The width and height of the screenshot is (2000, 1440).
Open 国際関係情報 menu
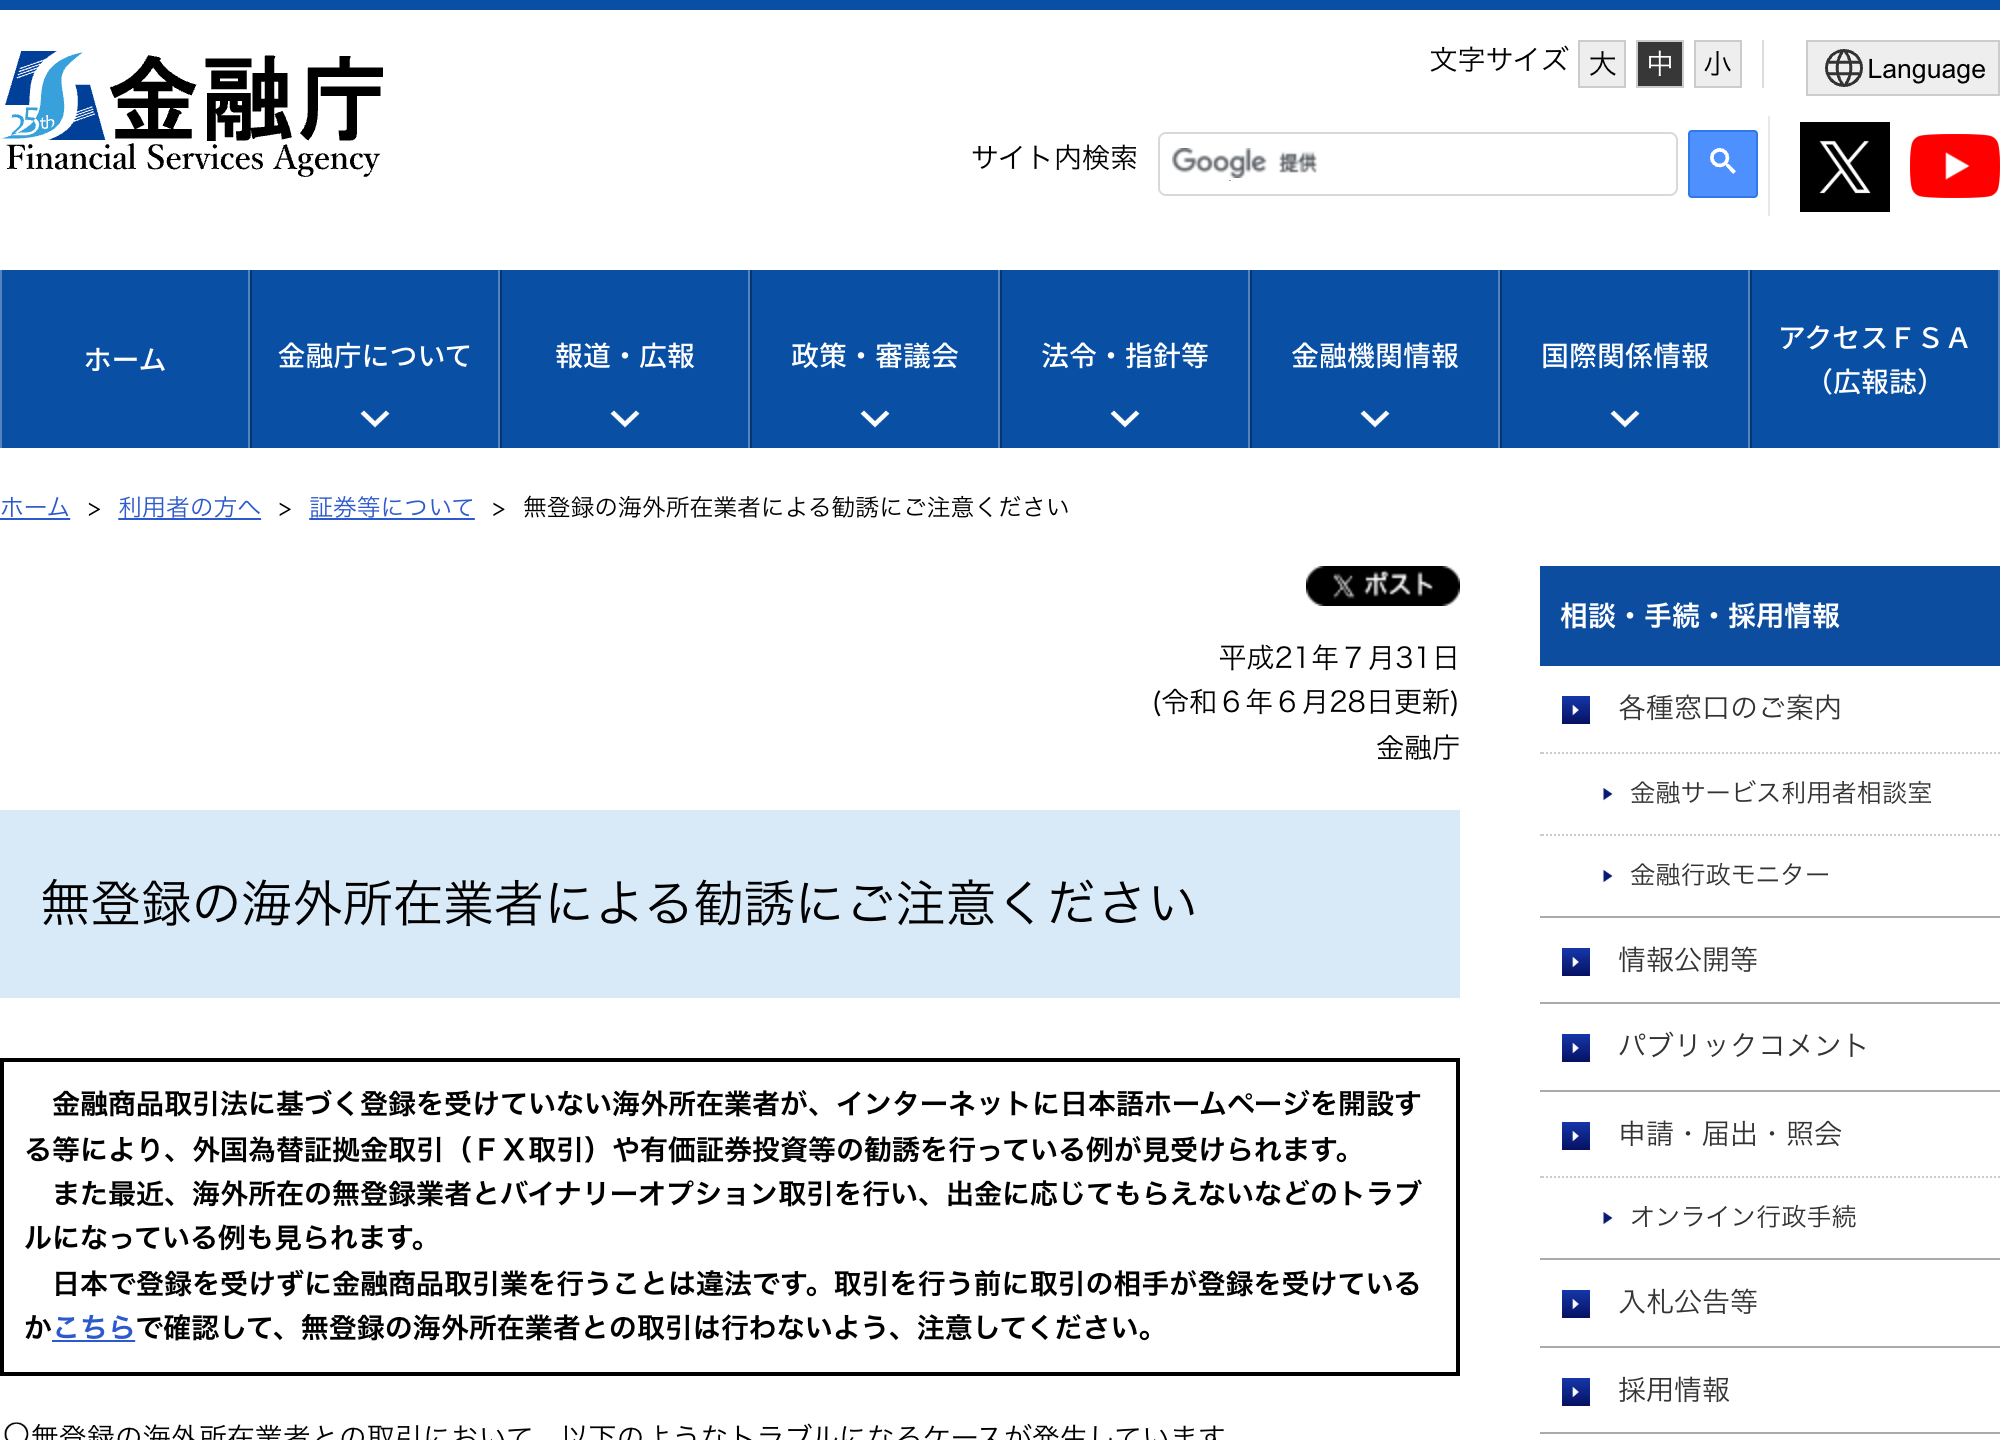click(x=1624, y=359)
